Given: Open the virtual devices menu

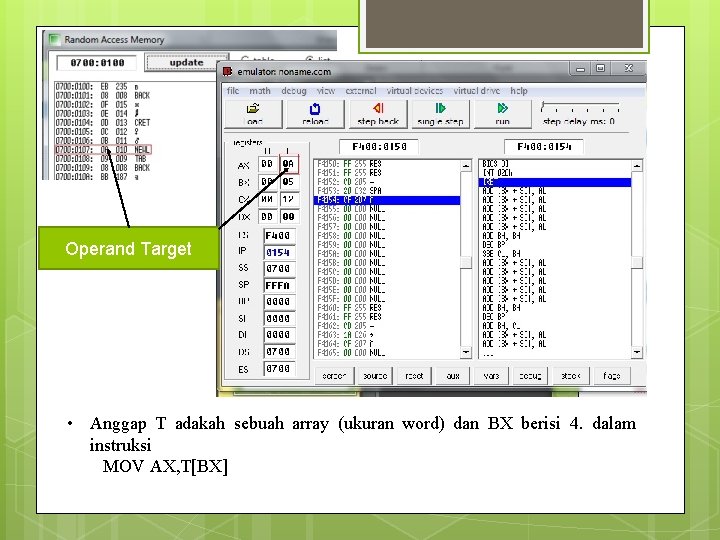Looking at the screenshot, I should pyautogui.click(x=415, y=91).
